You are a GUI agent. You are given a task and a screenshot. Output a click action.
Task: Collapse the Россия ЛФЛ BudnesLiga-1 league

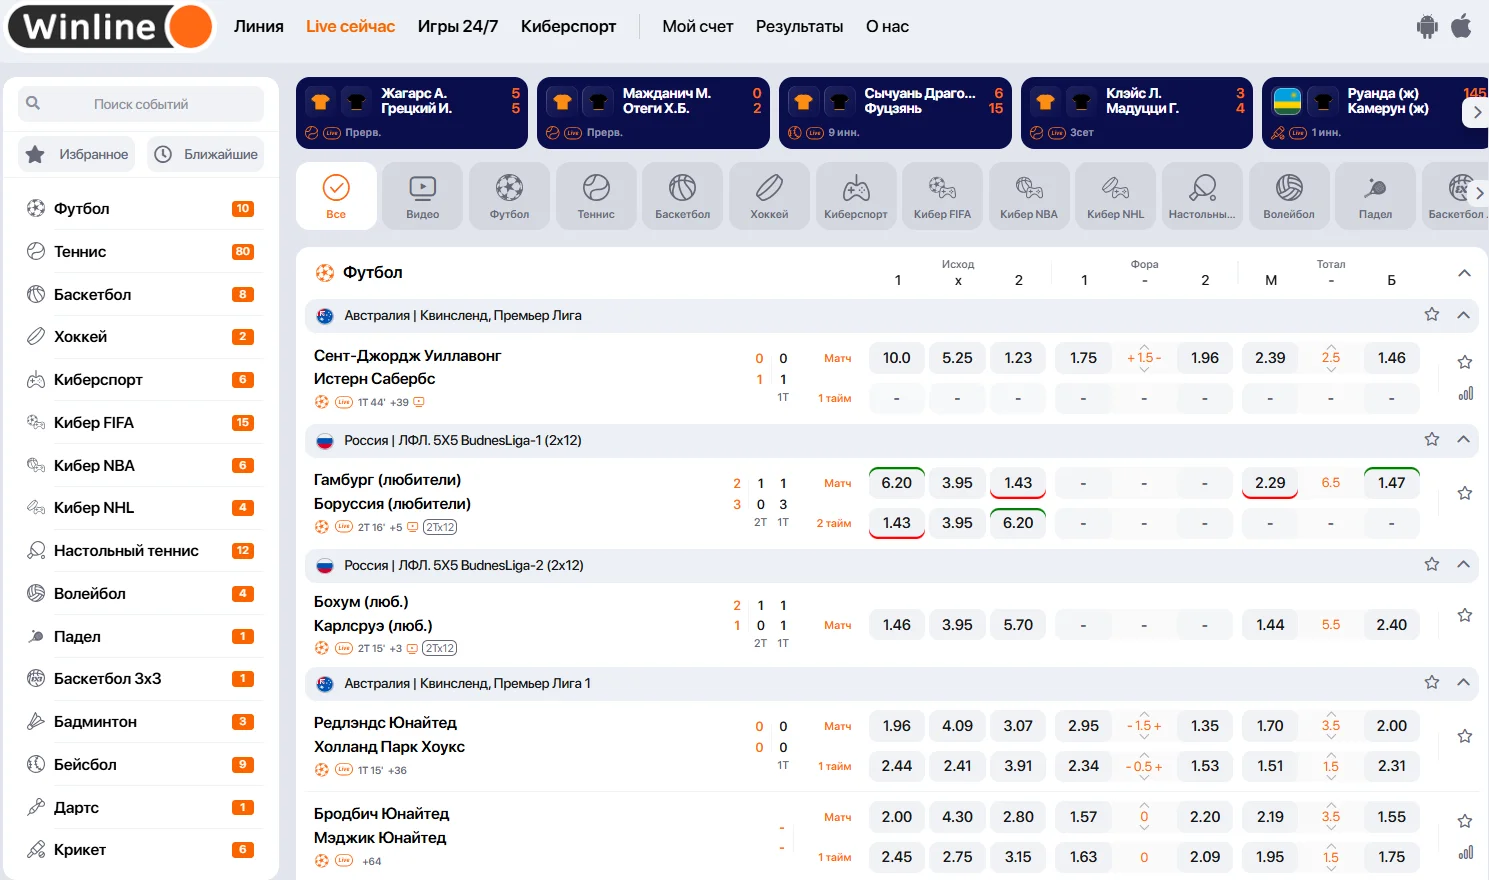coord(1463,440)
